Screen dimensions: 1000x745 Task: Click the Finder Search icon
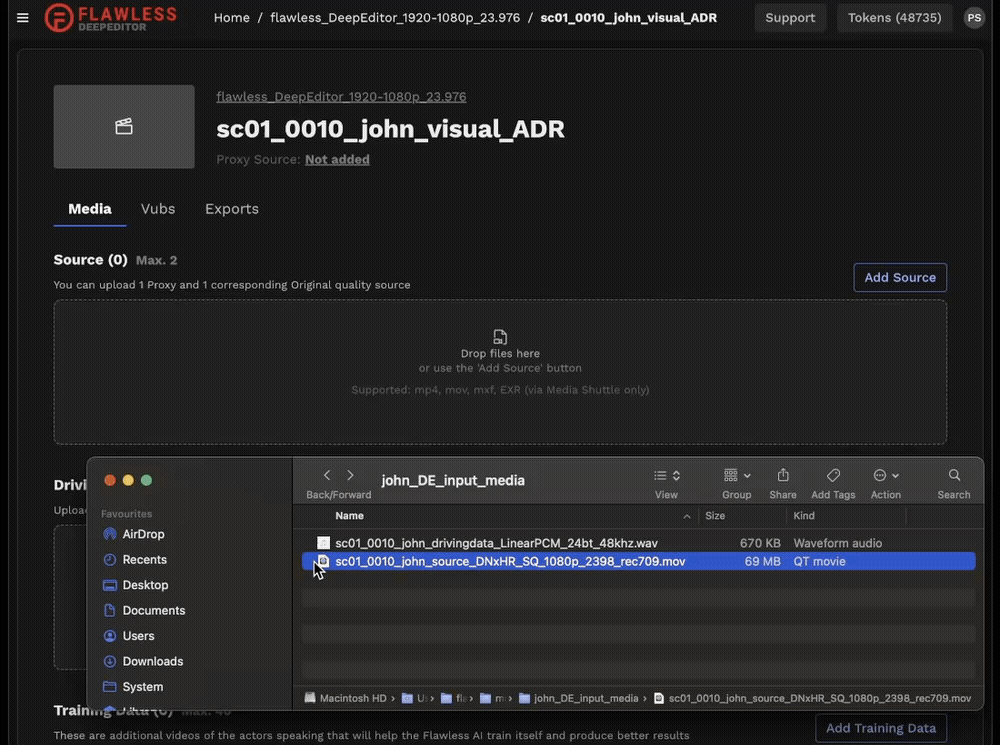click(954, 475)
